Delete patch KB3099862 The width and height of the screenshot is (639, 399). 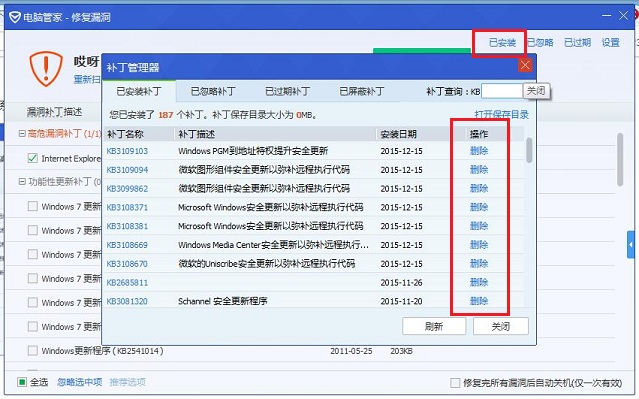pos(479,188)
